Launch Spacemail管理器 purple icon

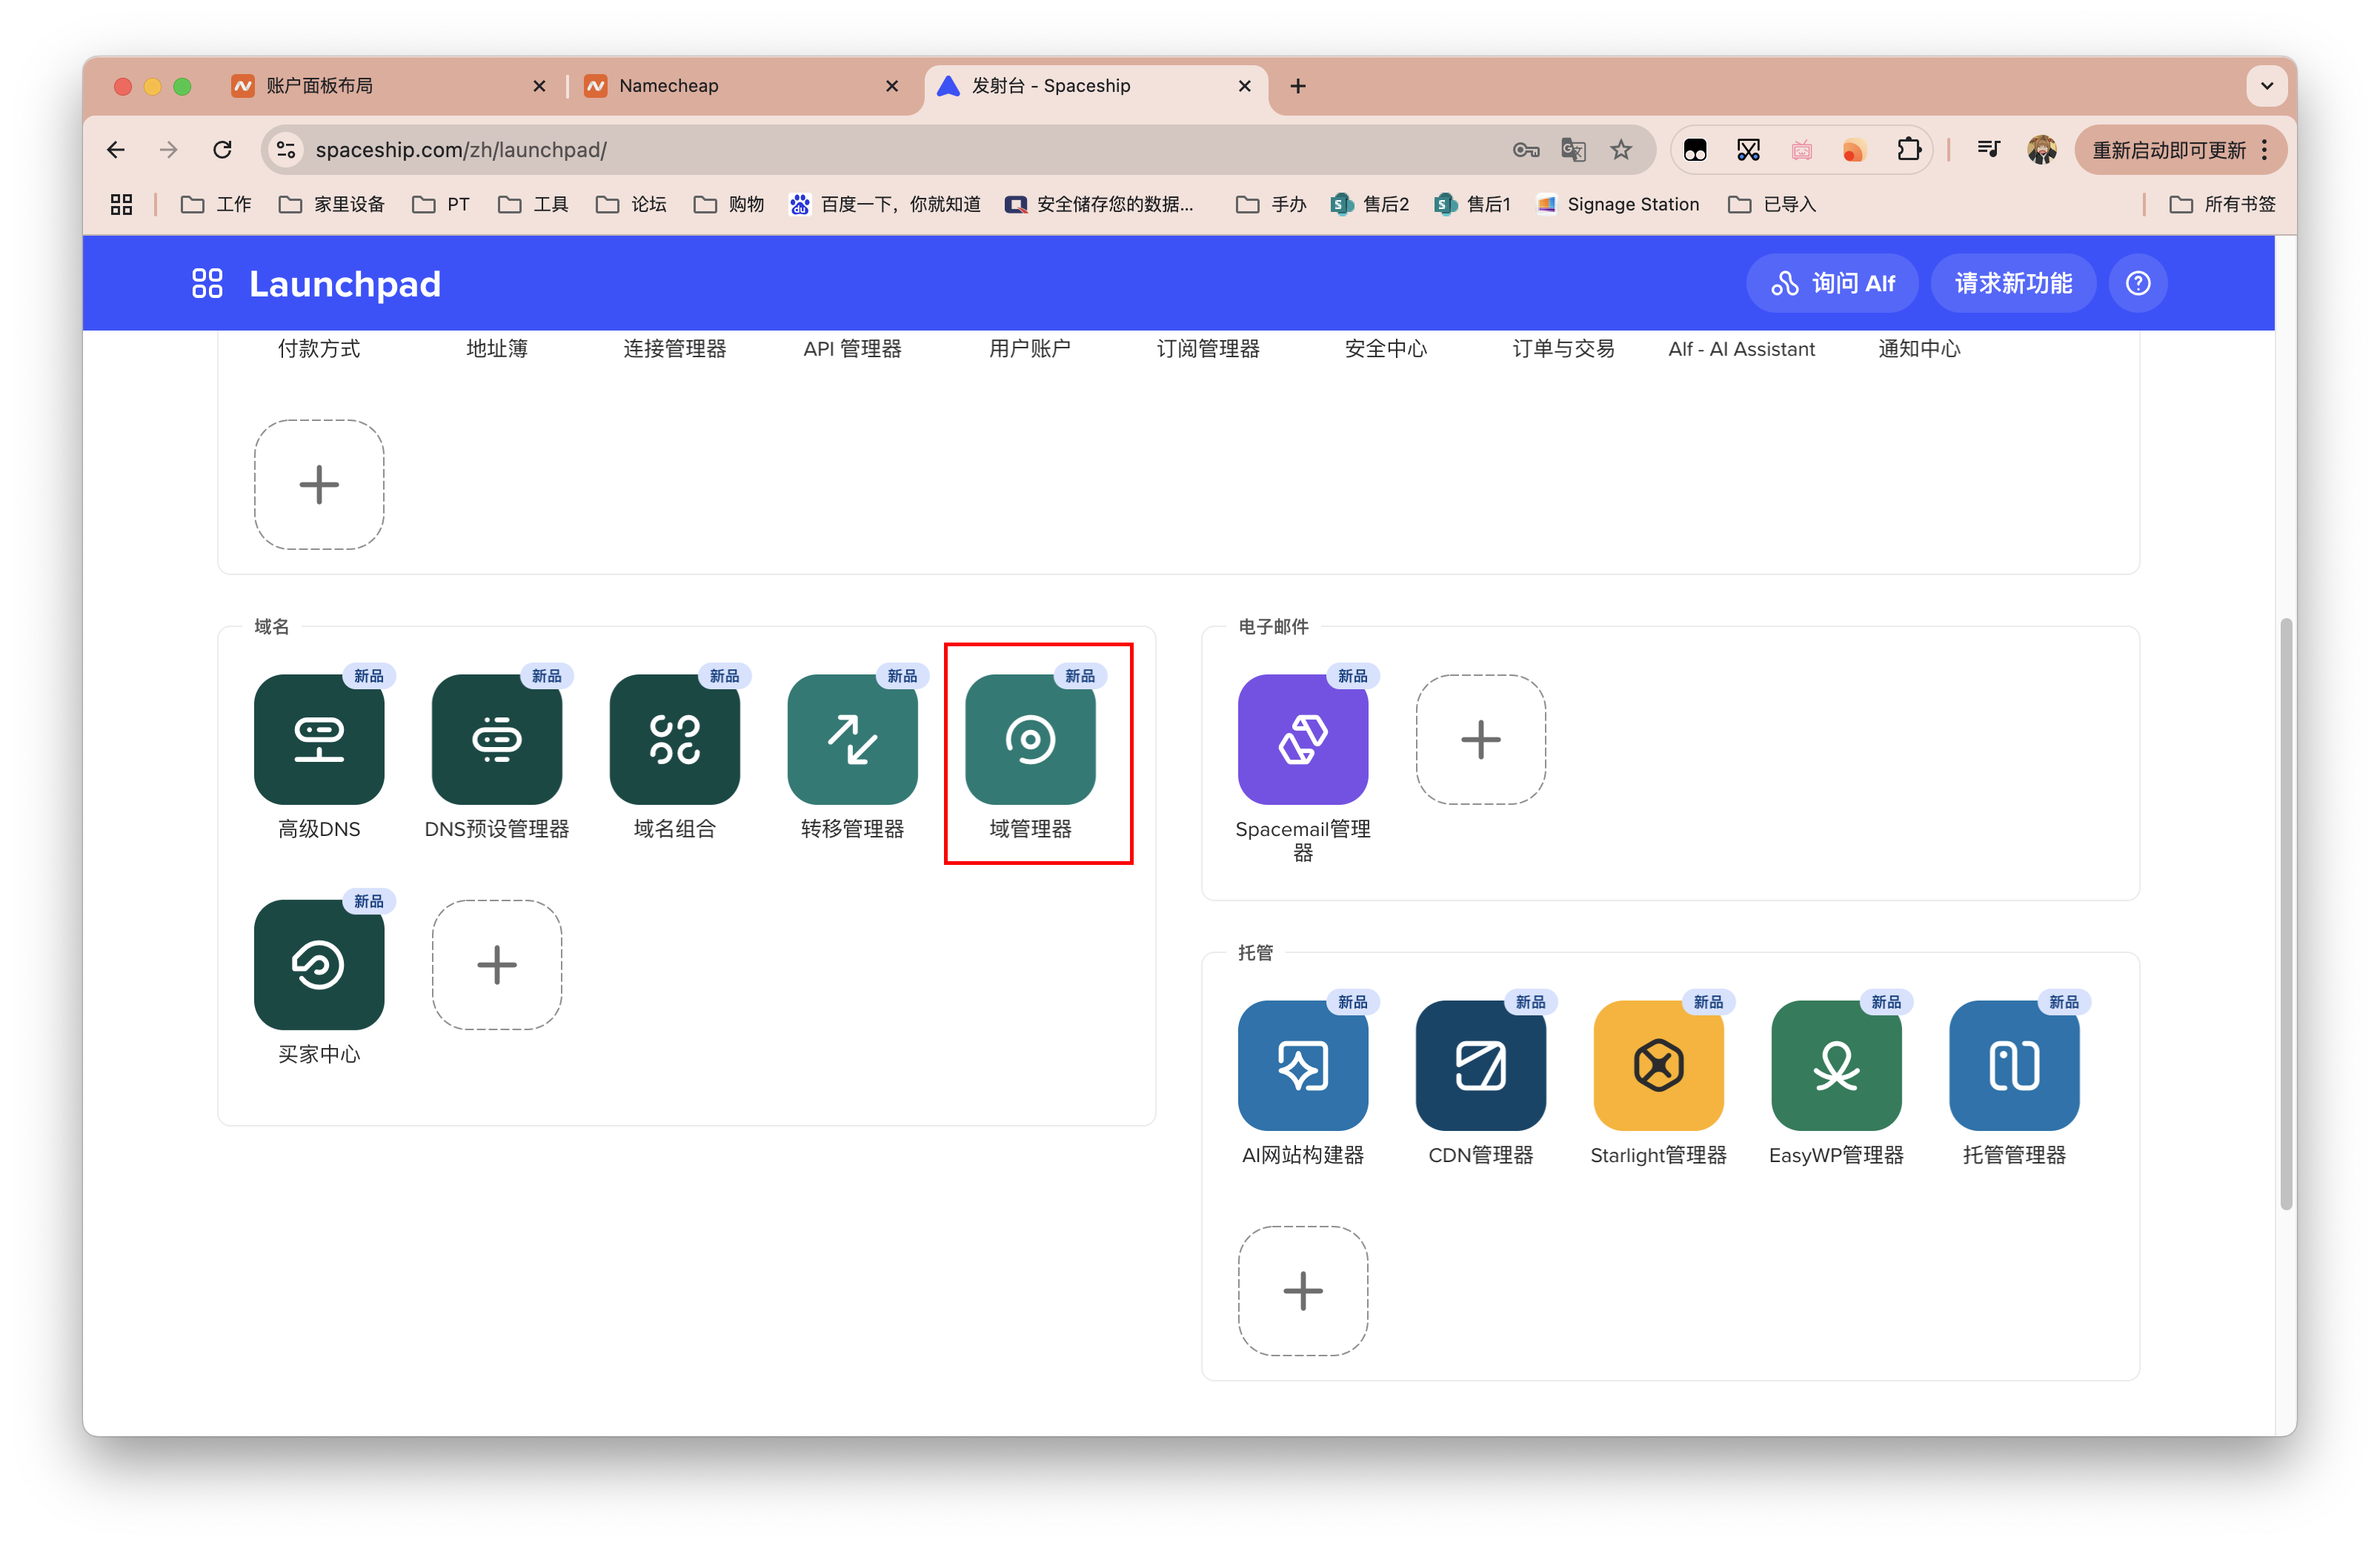[x=1302, y=739]
